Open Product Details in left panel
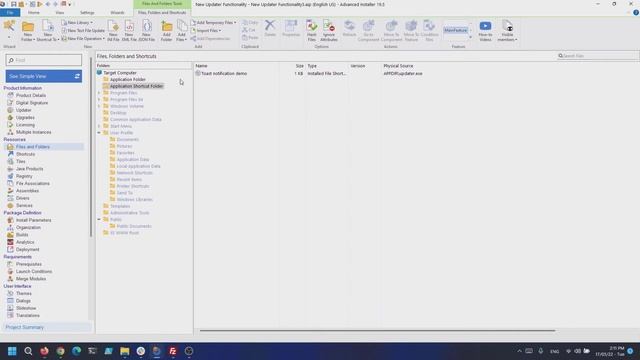The height and width of the screenshot is (360, 640). click(x=31, y=96)
